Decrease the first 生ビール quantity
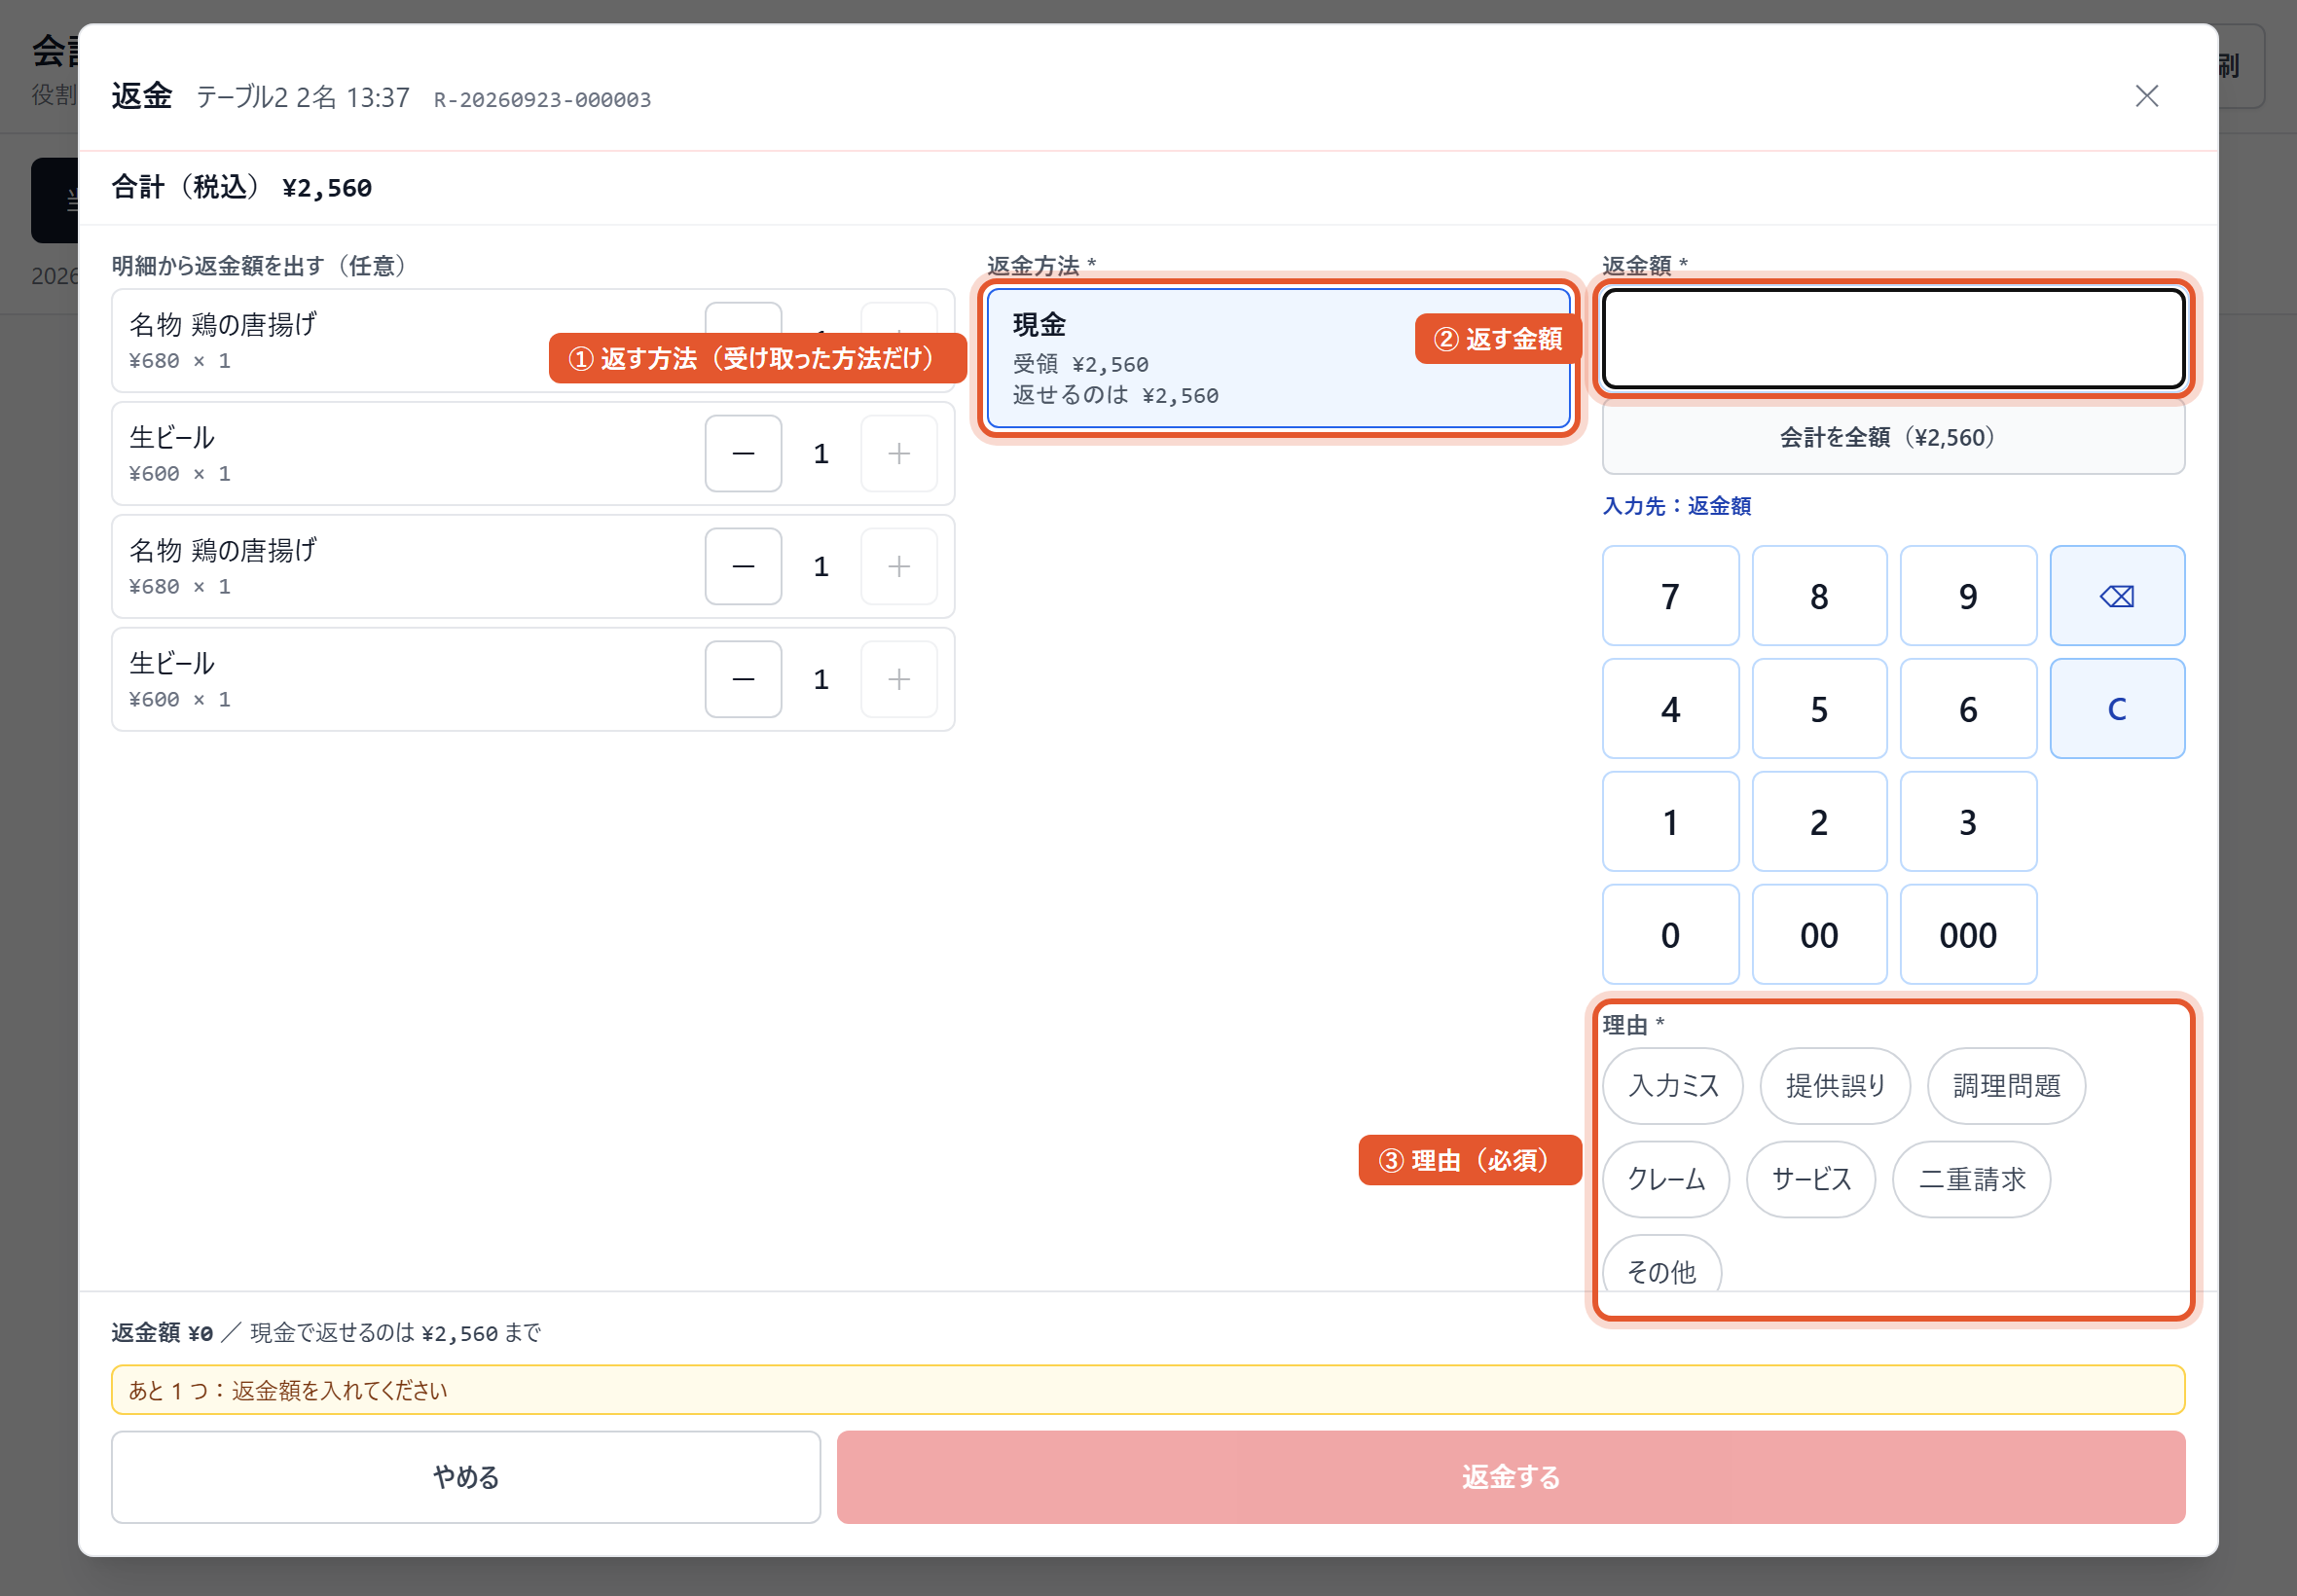2297x1596 pixels. [x=743, y=454]
